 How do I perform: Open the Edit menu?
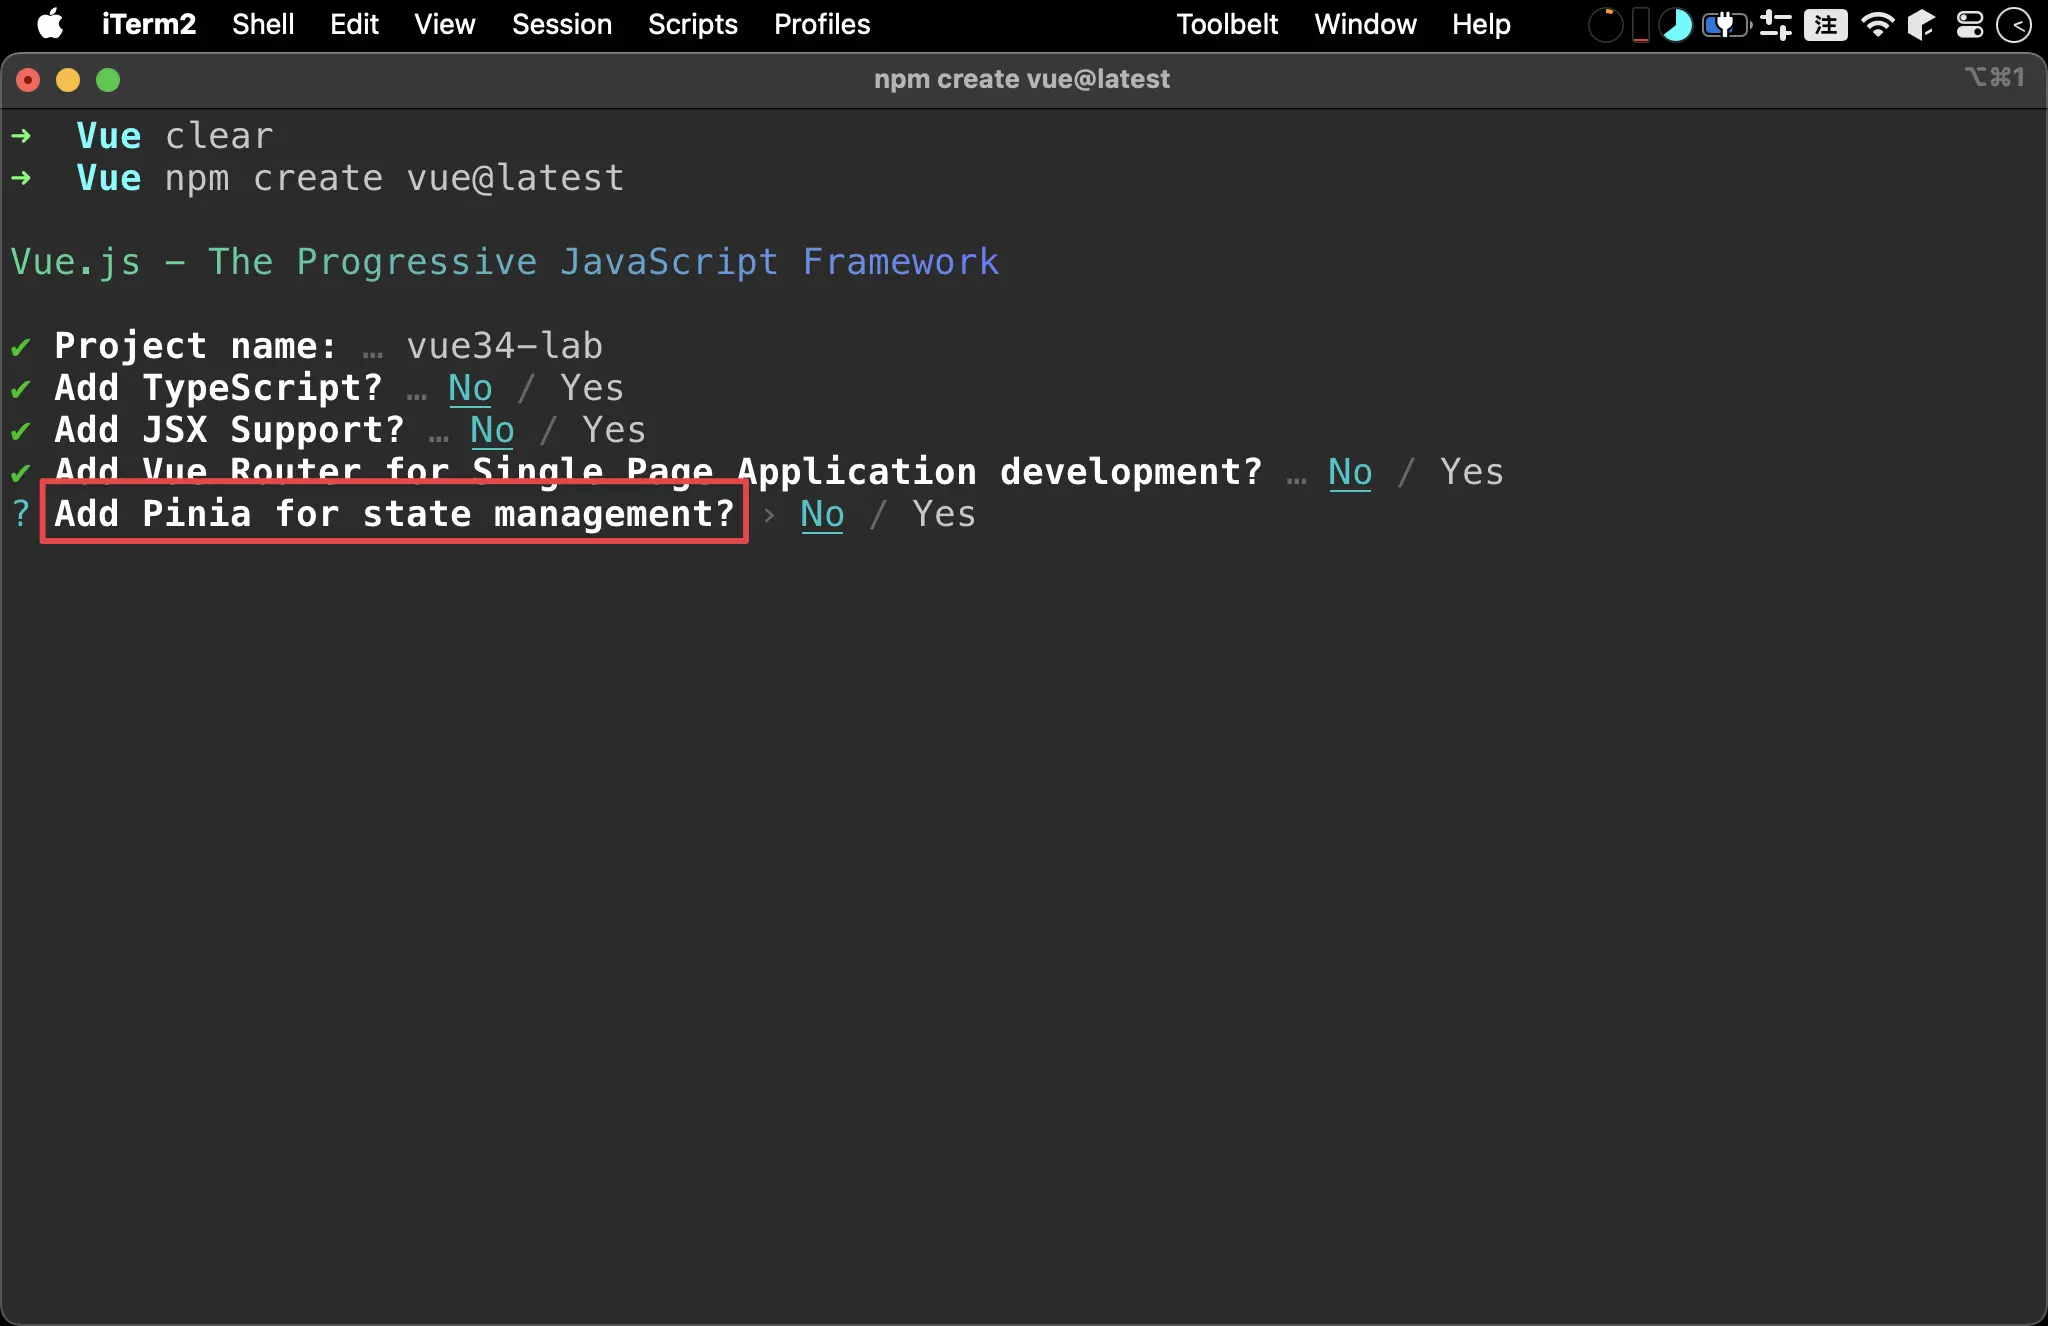pyautogui.click(x=354, y=24)
